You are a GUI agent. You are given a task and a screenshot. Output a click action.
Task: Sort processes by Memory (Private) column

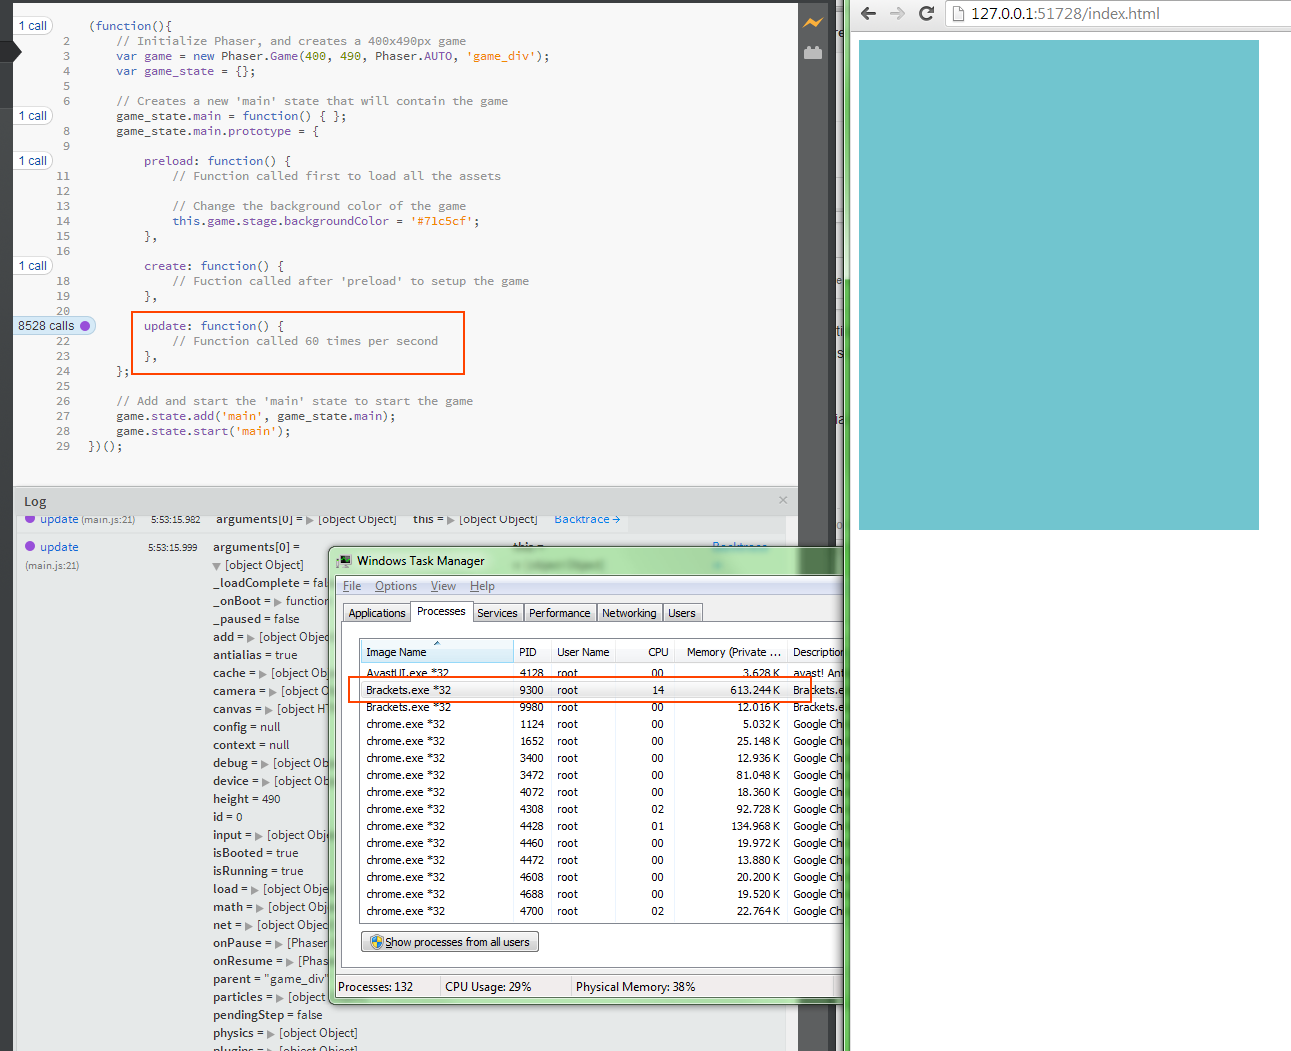[x=733, y=652]
